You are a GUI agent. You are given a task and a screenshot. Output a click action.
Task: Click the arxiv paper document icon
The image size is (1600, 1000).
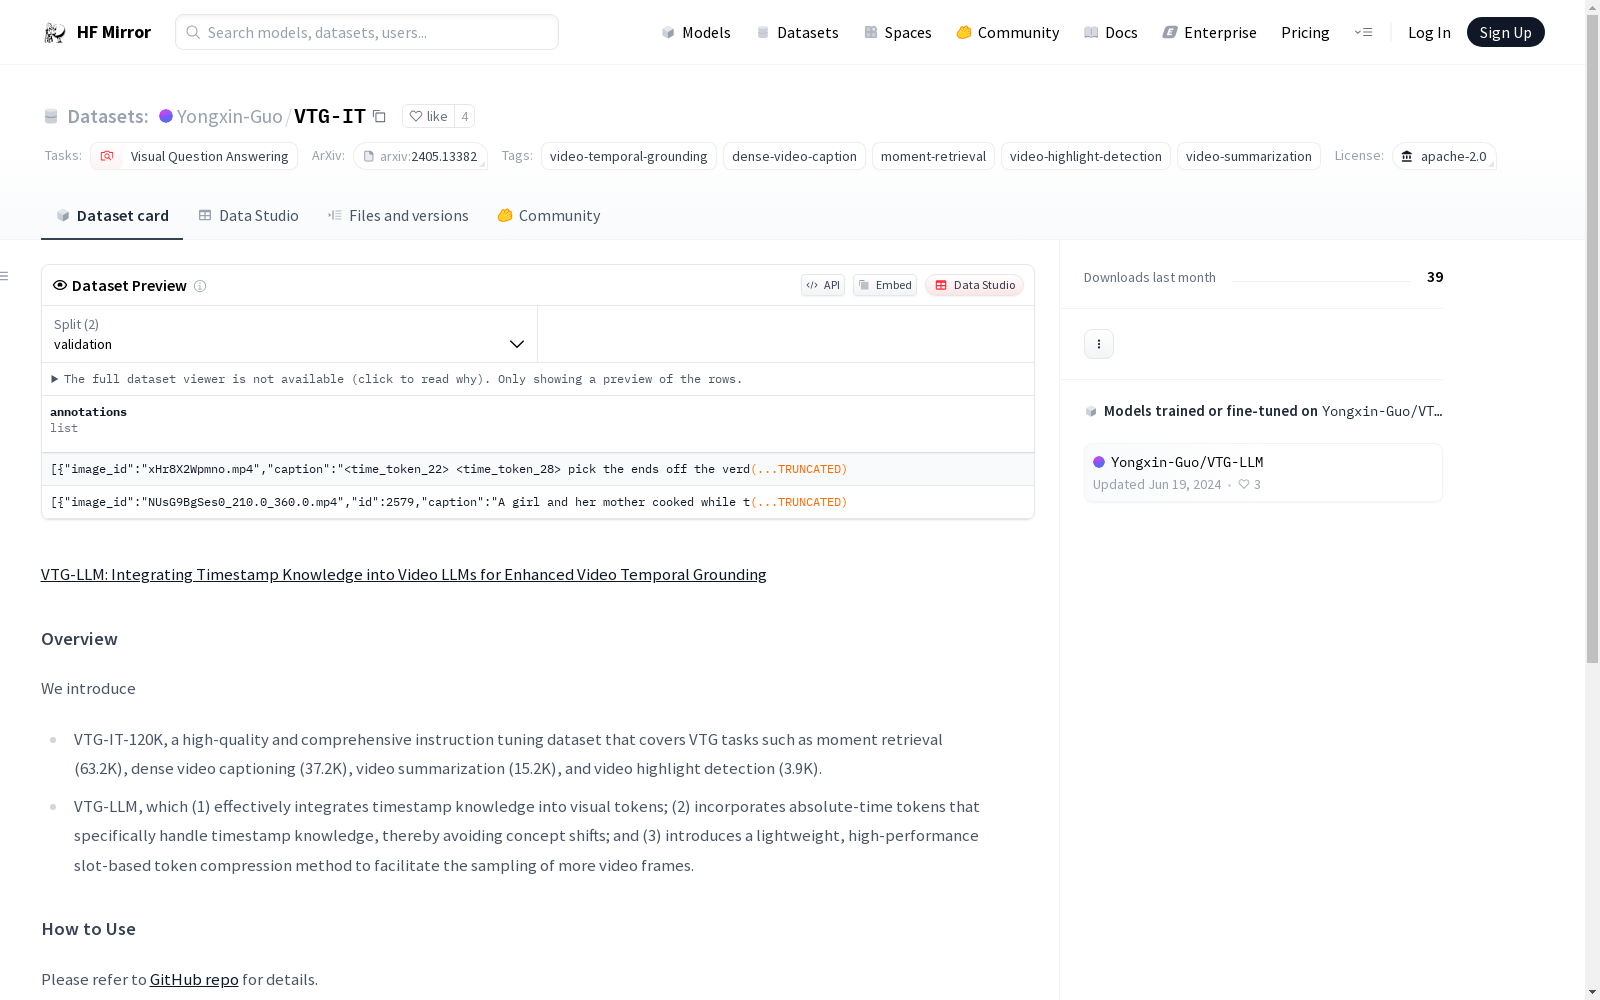click(x=368, y=156)
